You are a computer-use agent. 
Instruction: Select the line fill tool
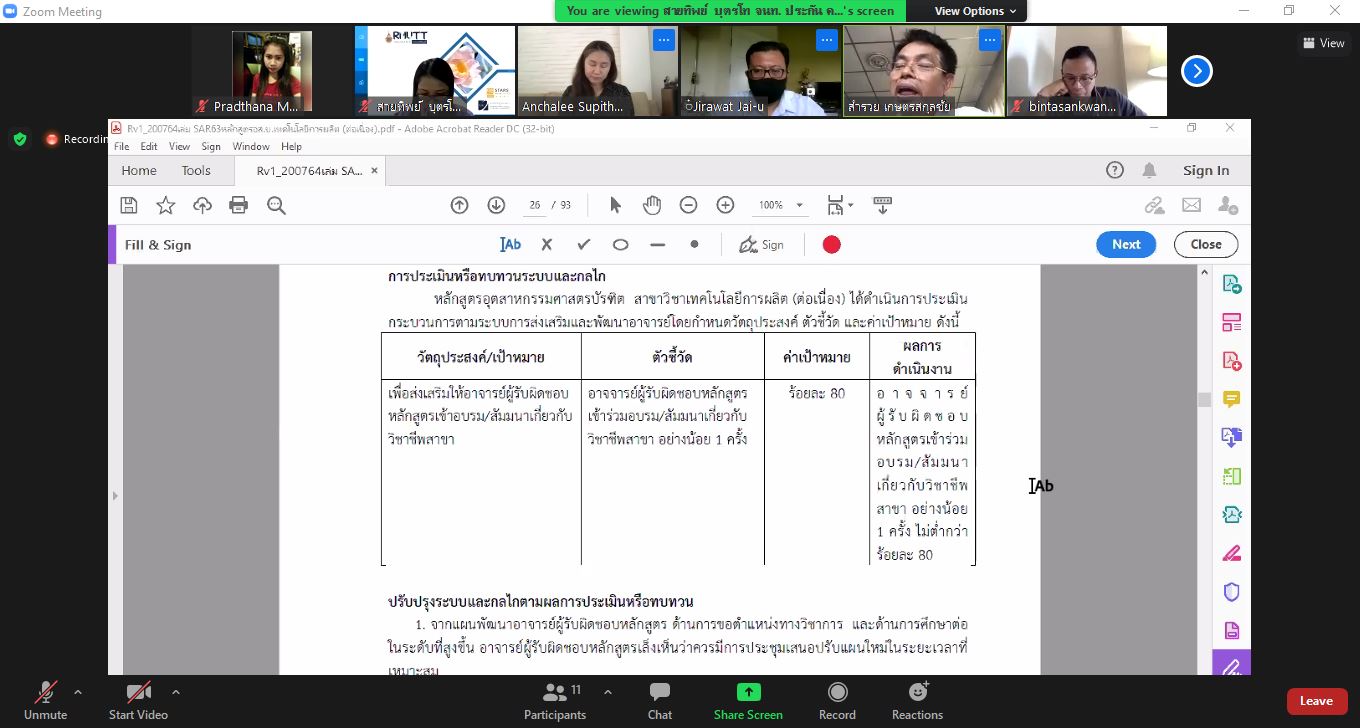(657, 244)
